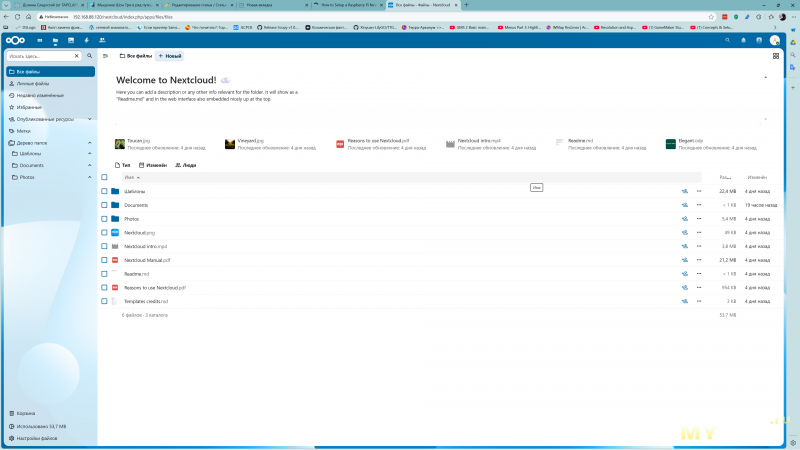Go to Избранные in the sidebar

(30, 107)
